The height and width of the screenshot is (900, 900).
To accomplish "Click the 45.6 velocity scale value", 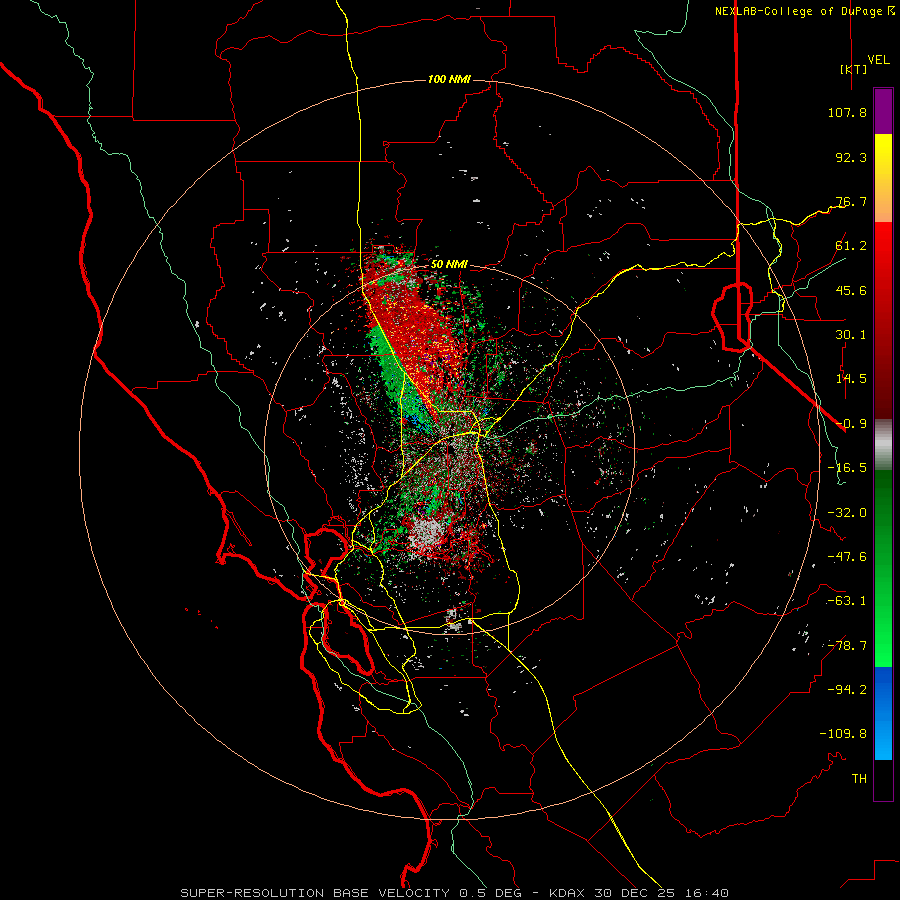I will tap(851, 290).
